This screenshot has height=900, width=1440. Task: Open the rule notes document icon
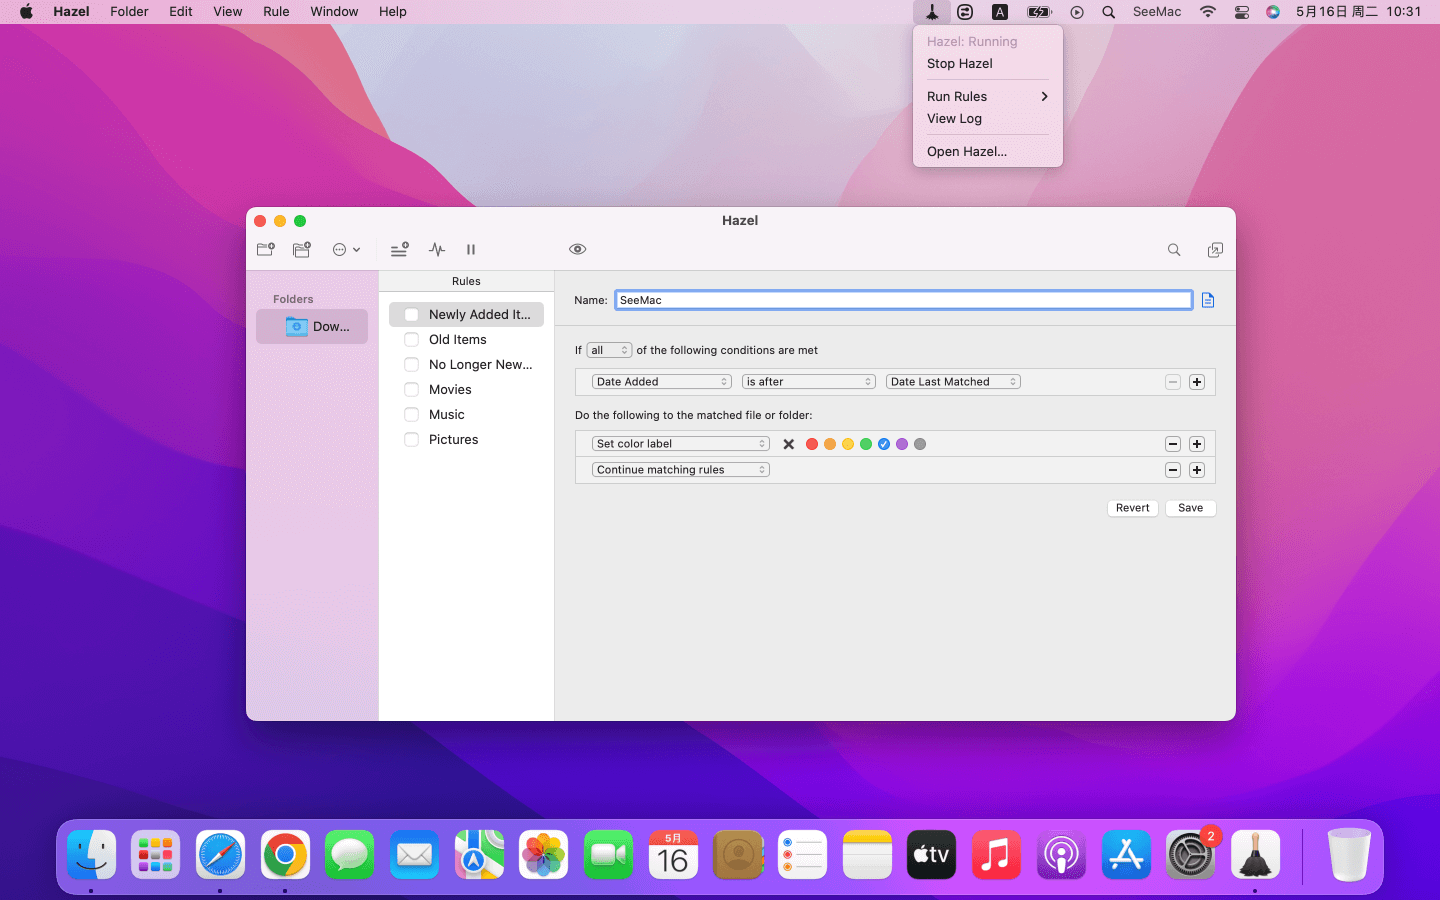tap(1208, 300)
